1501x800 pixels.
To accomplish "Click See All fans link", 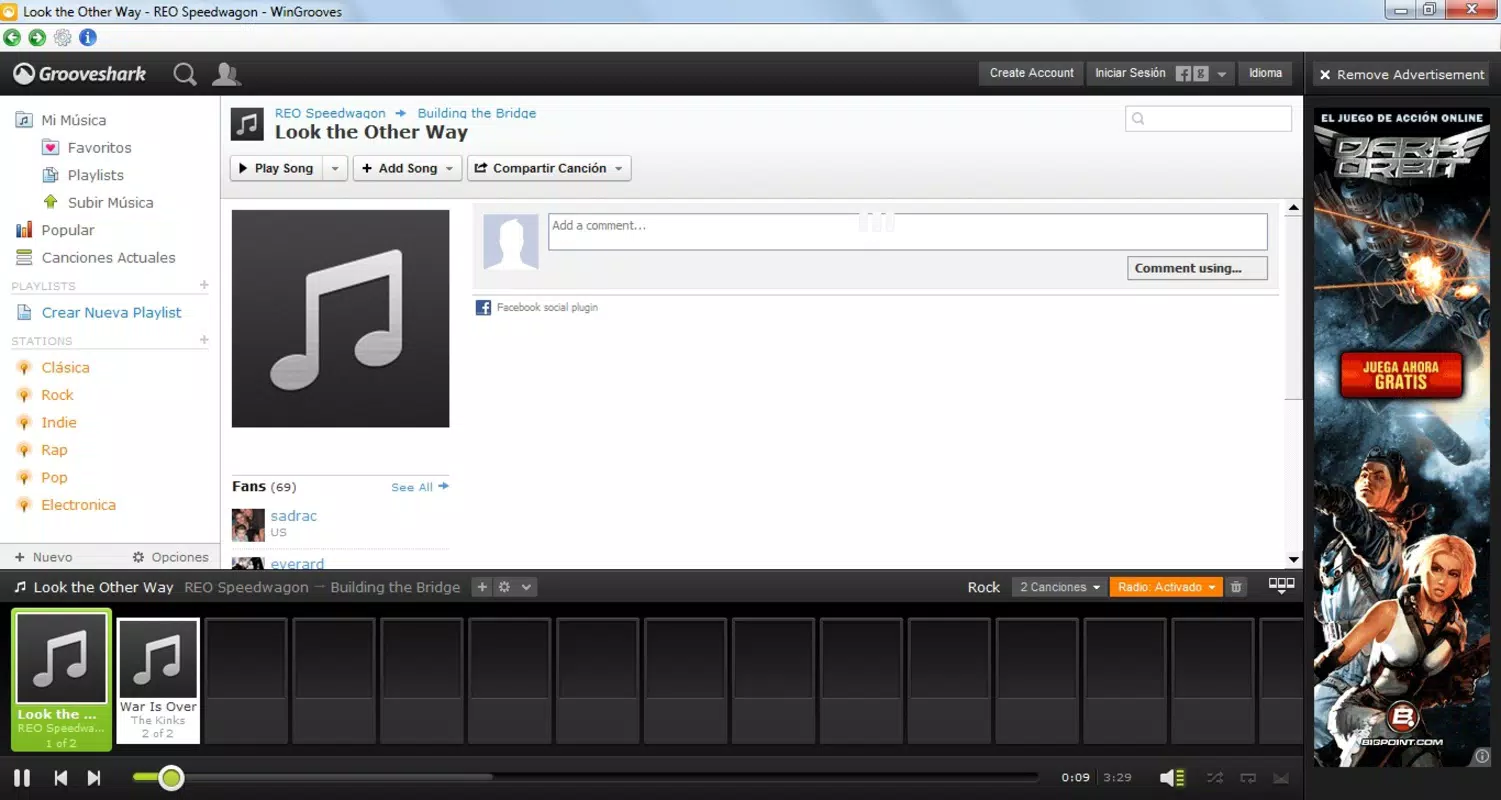I will [x=420, y=487].
